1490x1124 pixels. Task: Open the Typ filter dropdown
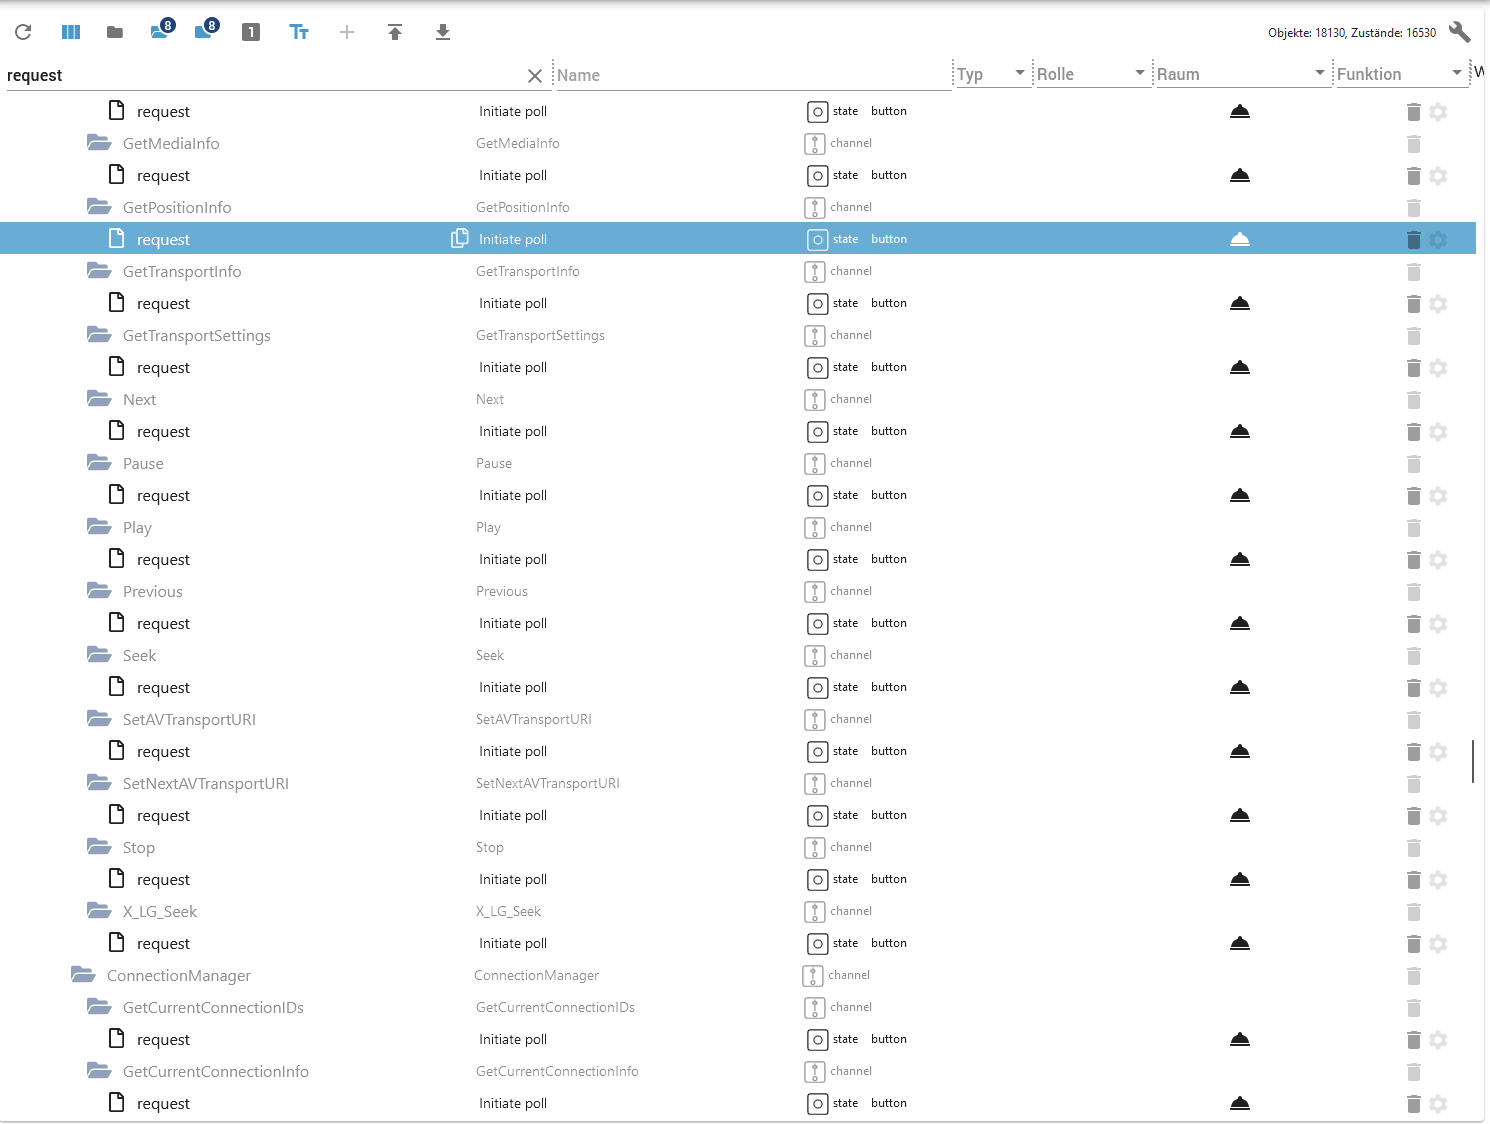[x=992, y=74]
